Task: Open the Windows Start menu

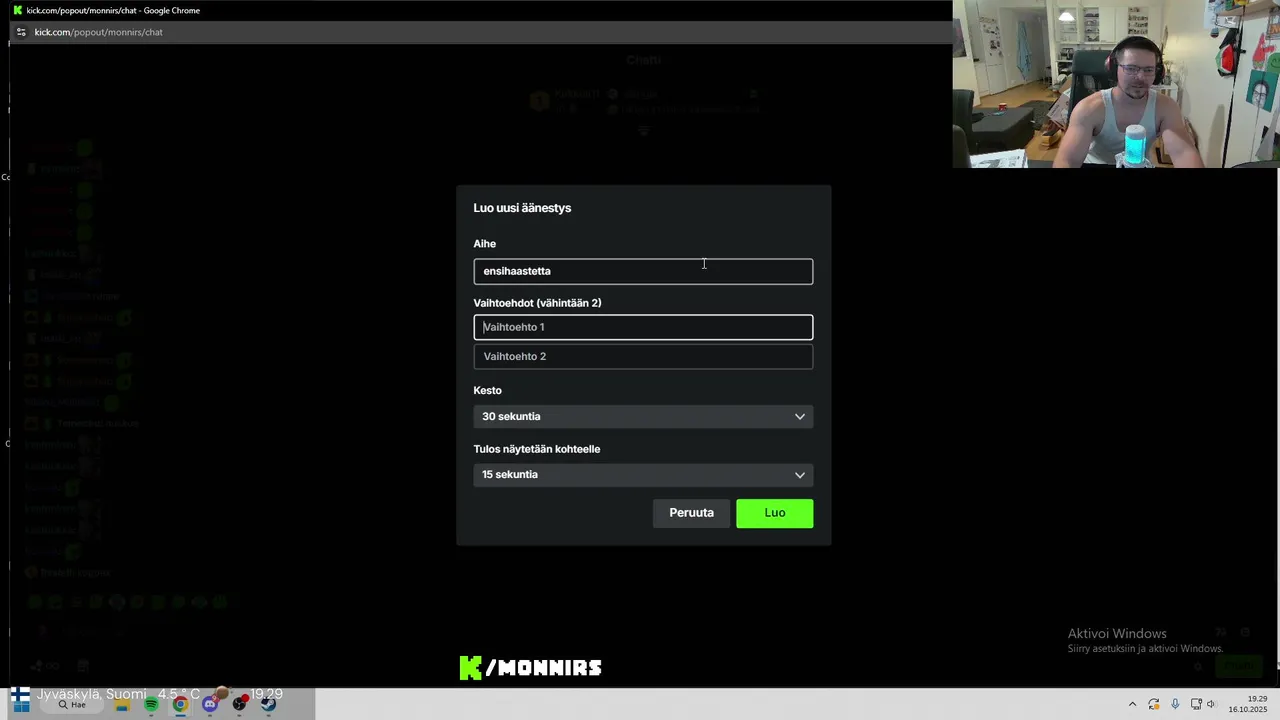Action: pyautogui.click(x=20, y=704)
